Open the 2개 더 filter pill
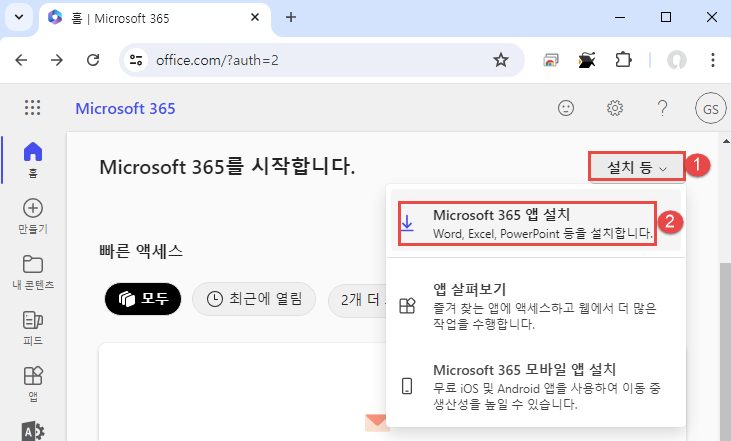The image size is (731, 441). tap(358, 299)
